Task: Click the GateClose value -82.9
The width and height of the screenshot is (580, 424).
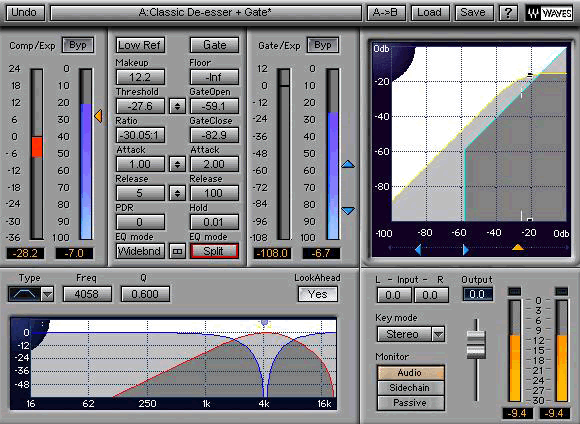Action: click(214, 135)
